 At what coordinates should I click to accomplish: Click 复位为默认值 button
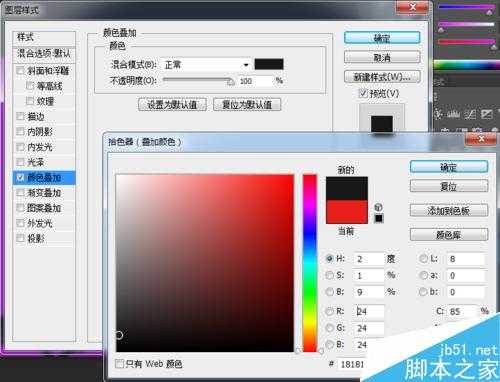tap(247, 104)
